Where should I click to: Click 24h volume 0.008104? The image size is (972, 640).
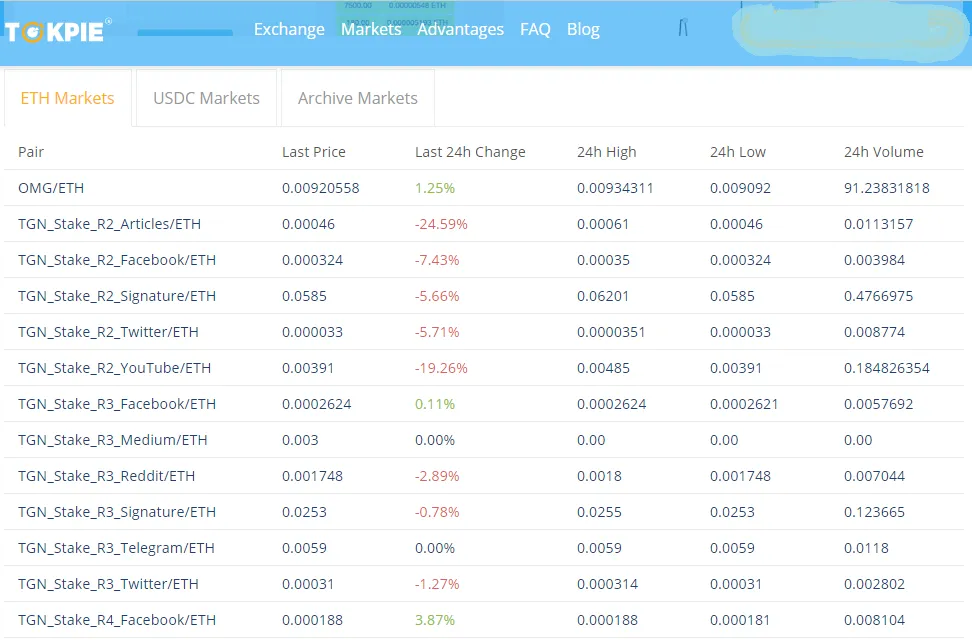point(874,620)
